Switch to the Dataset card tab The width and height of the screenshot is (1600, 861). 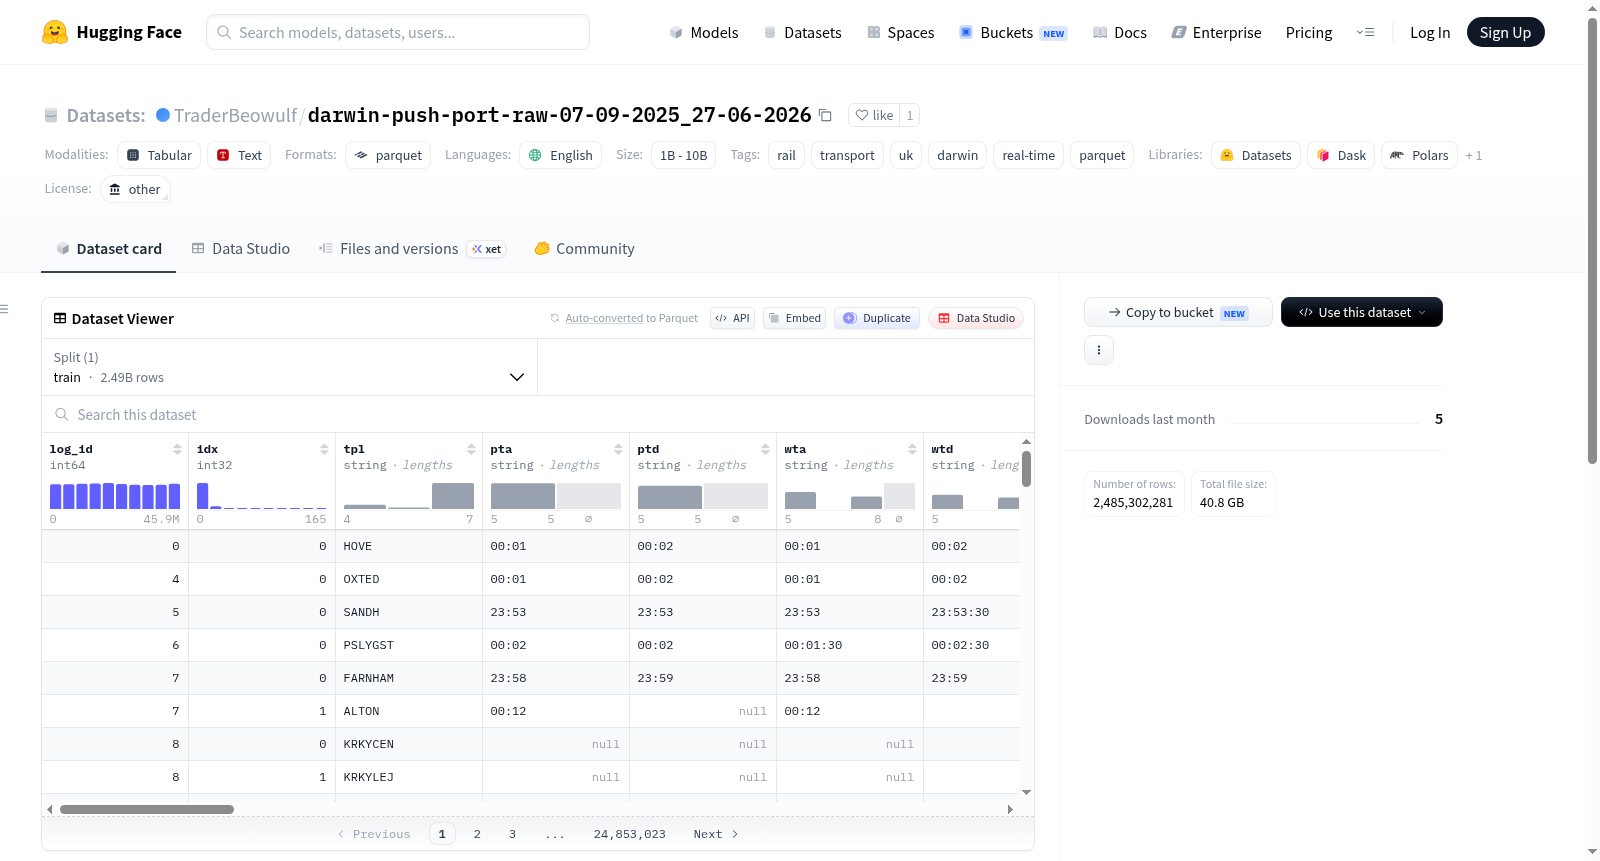coord(108,249)
